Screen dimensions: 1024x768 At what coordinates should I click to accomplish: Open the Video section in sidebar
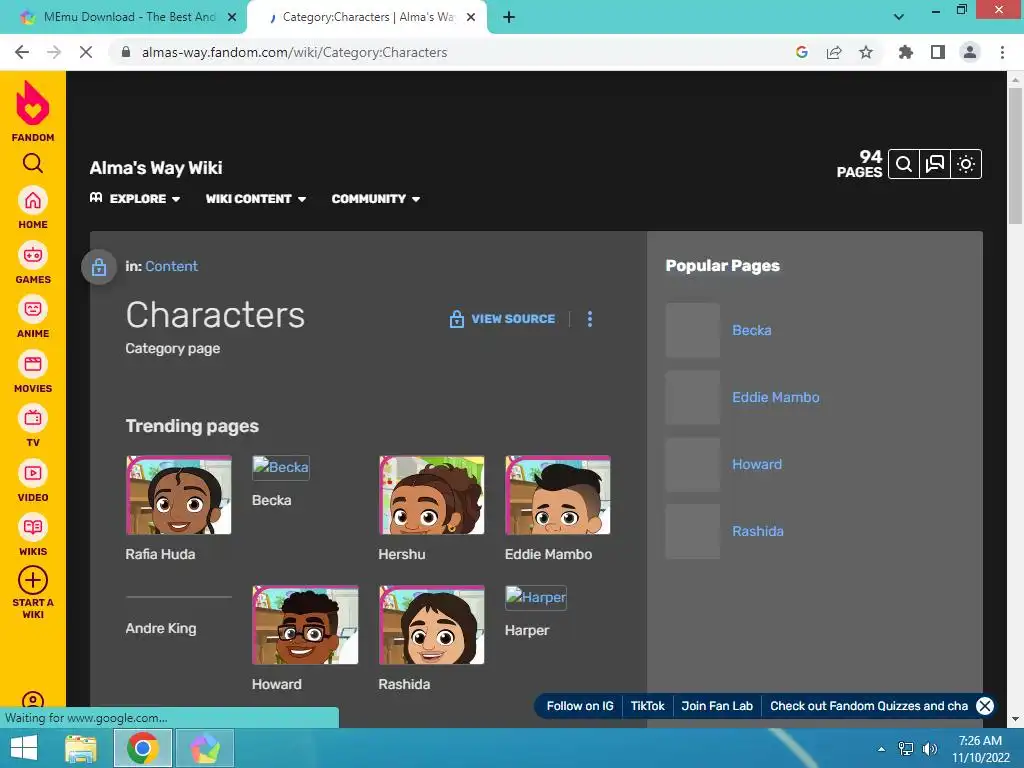[x=33, y=481]
